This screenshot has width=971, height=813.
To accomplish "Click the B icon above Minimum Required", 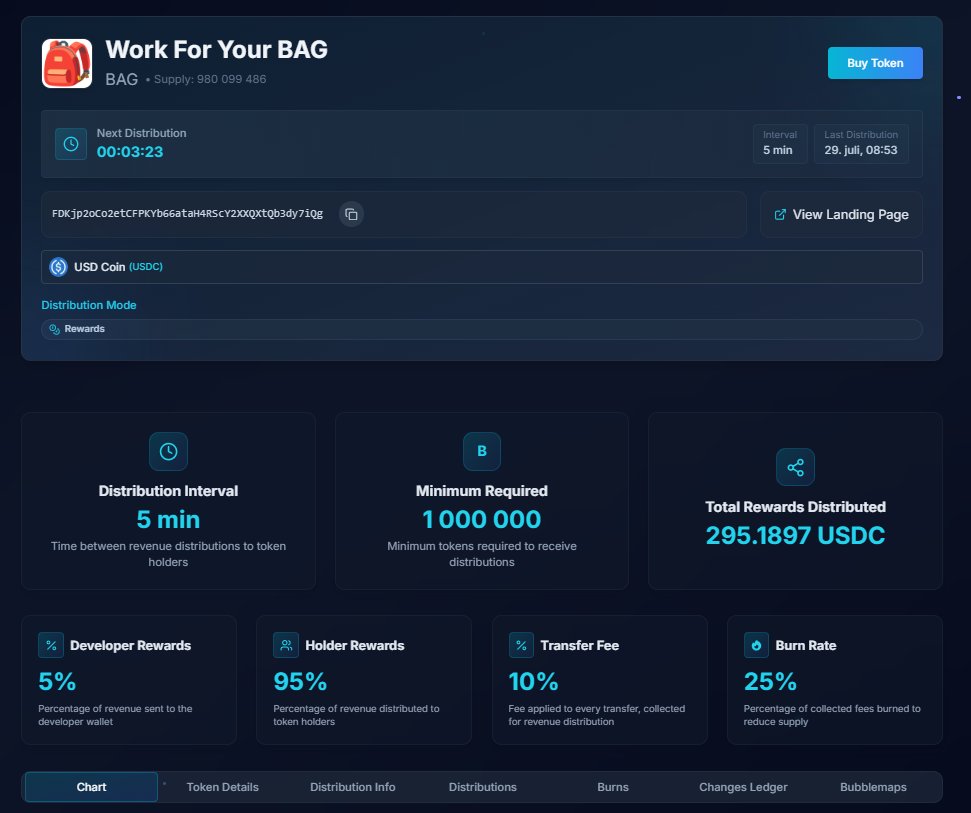I will tap(481, 451).
